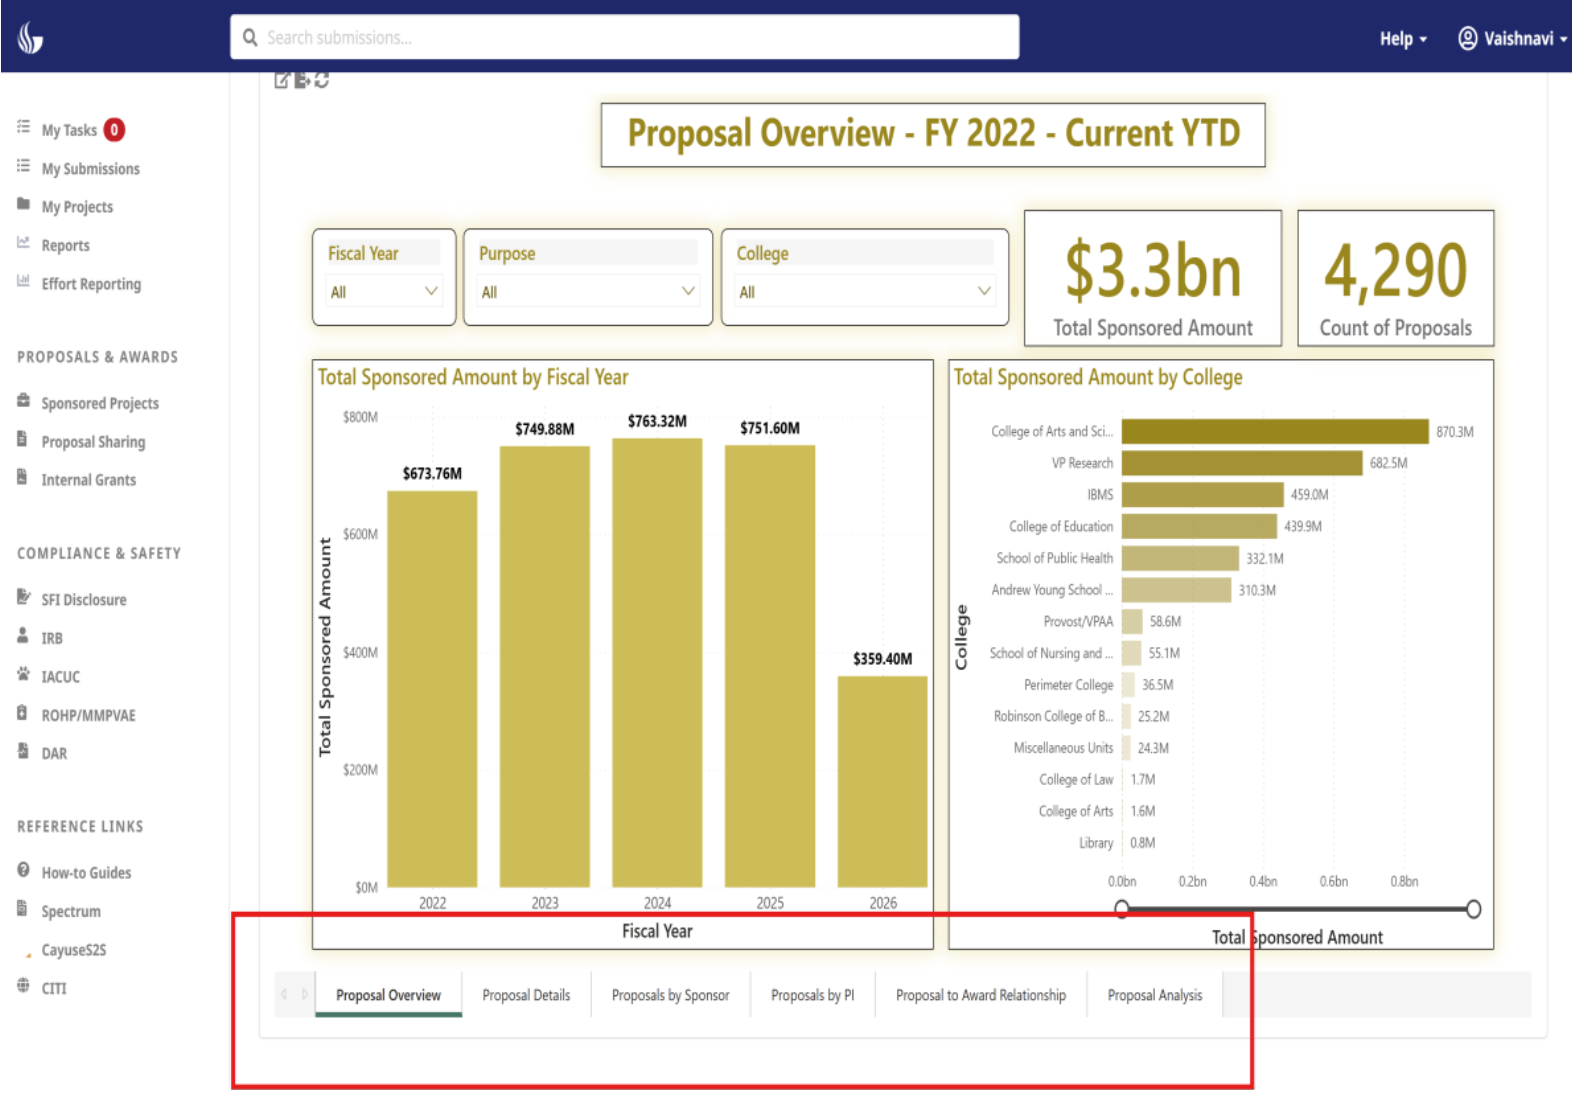Click the next-tab arrow left of Proposal Overview

305,994
